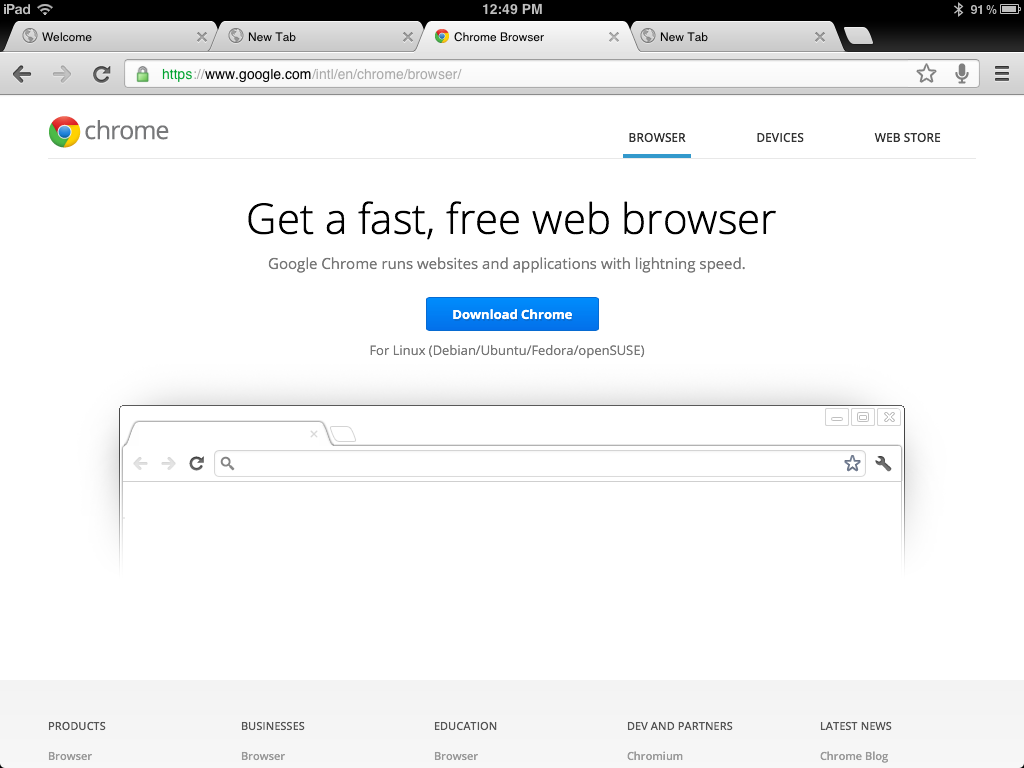Screen dimensions: 1024x768
Task: Select the BROWSER navigation item
Action: 657,138
